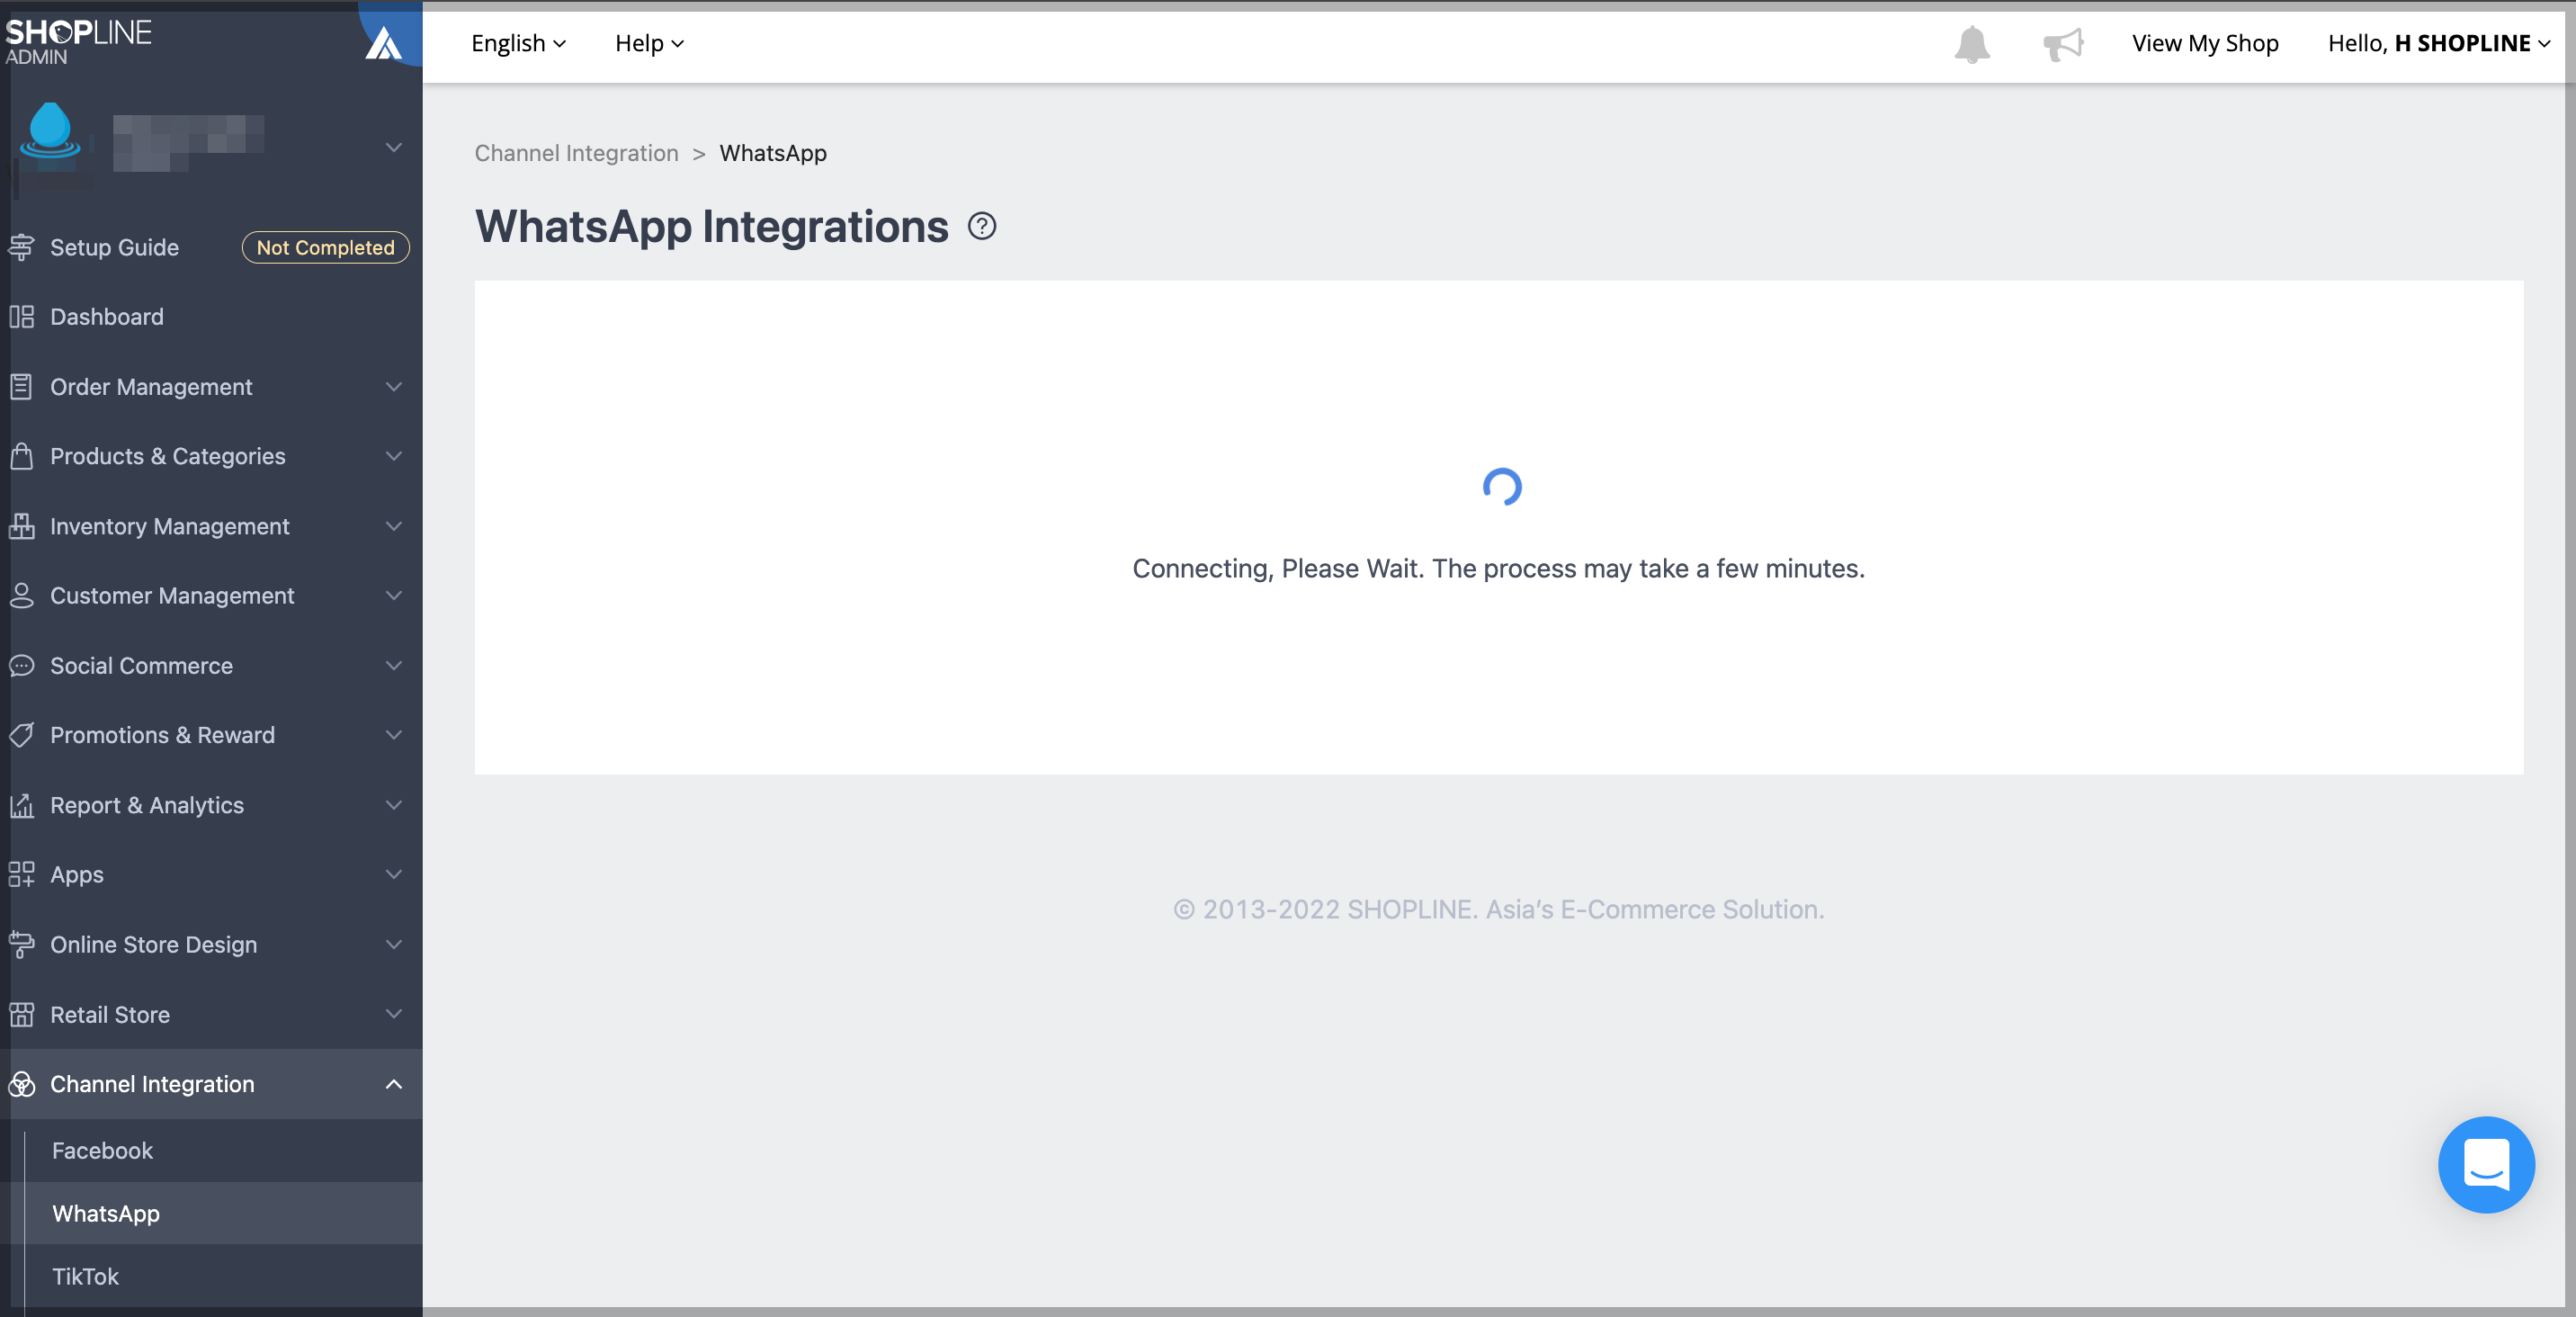
Task: Open the announcements megaphone icon
Action: coord(2063,45)
